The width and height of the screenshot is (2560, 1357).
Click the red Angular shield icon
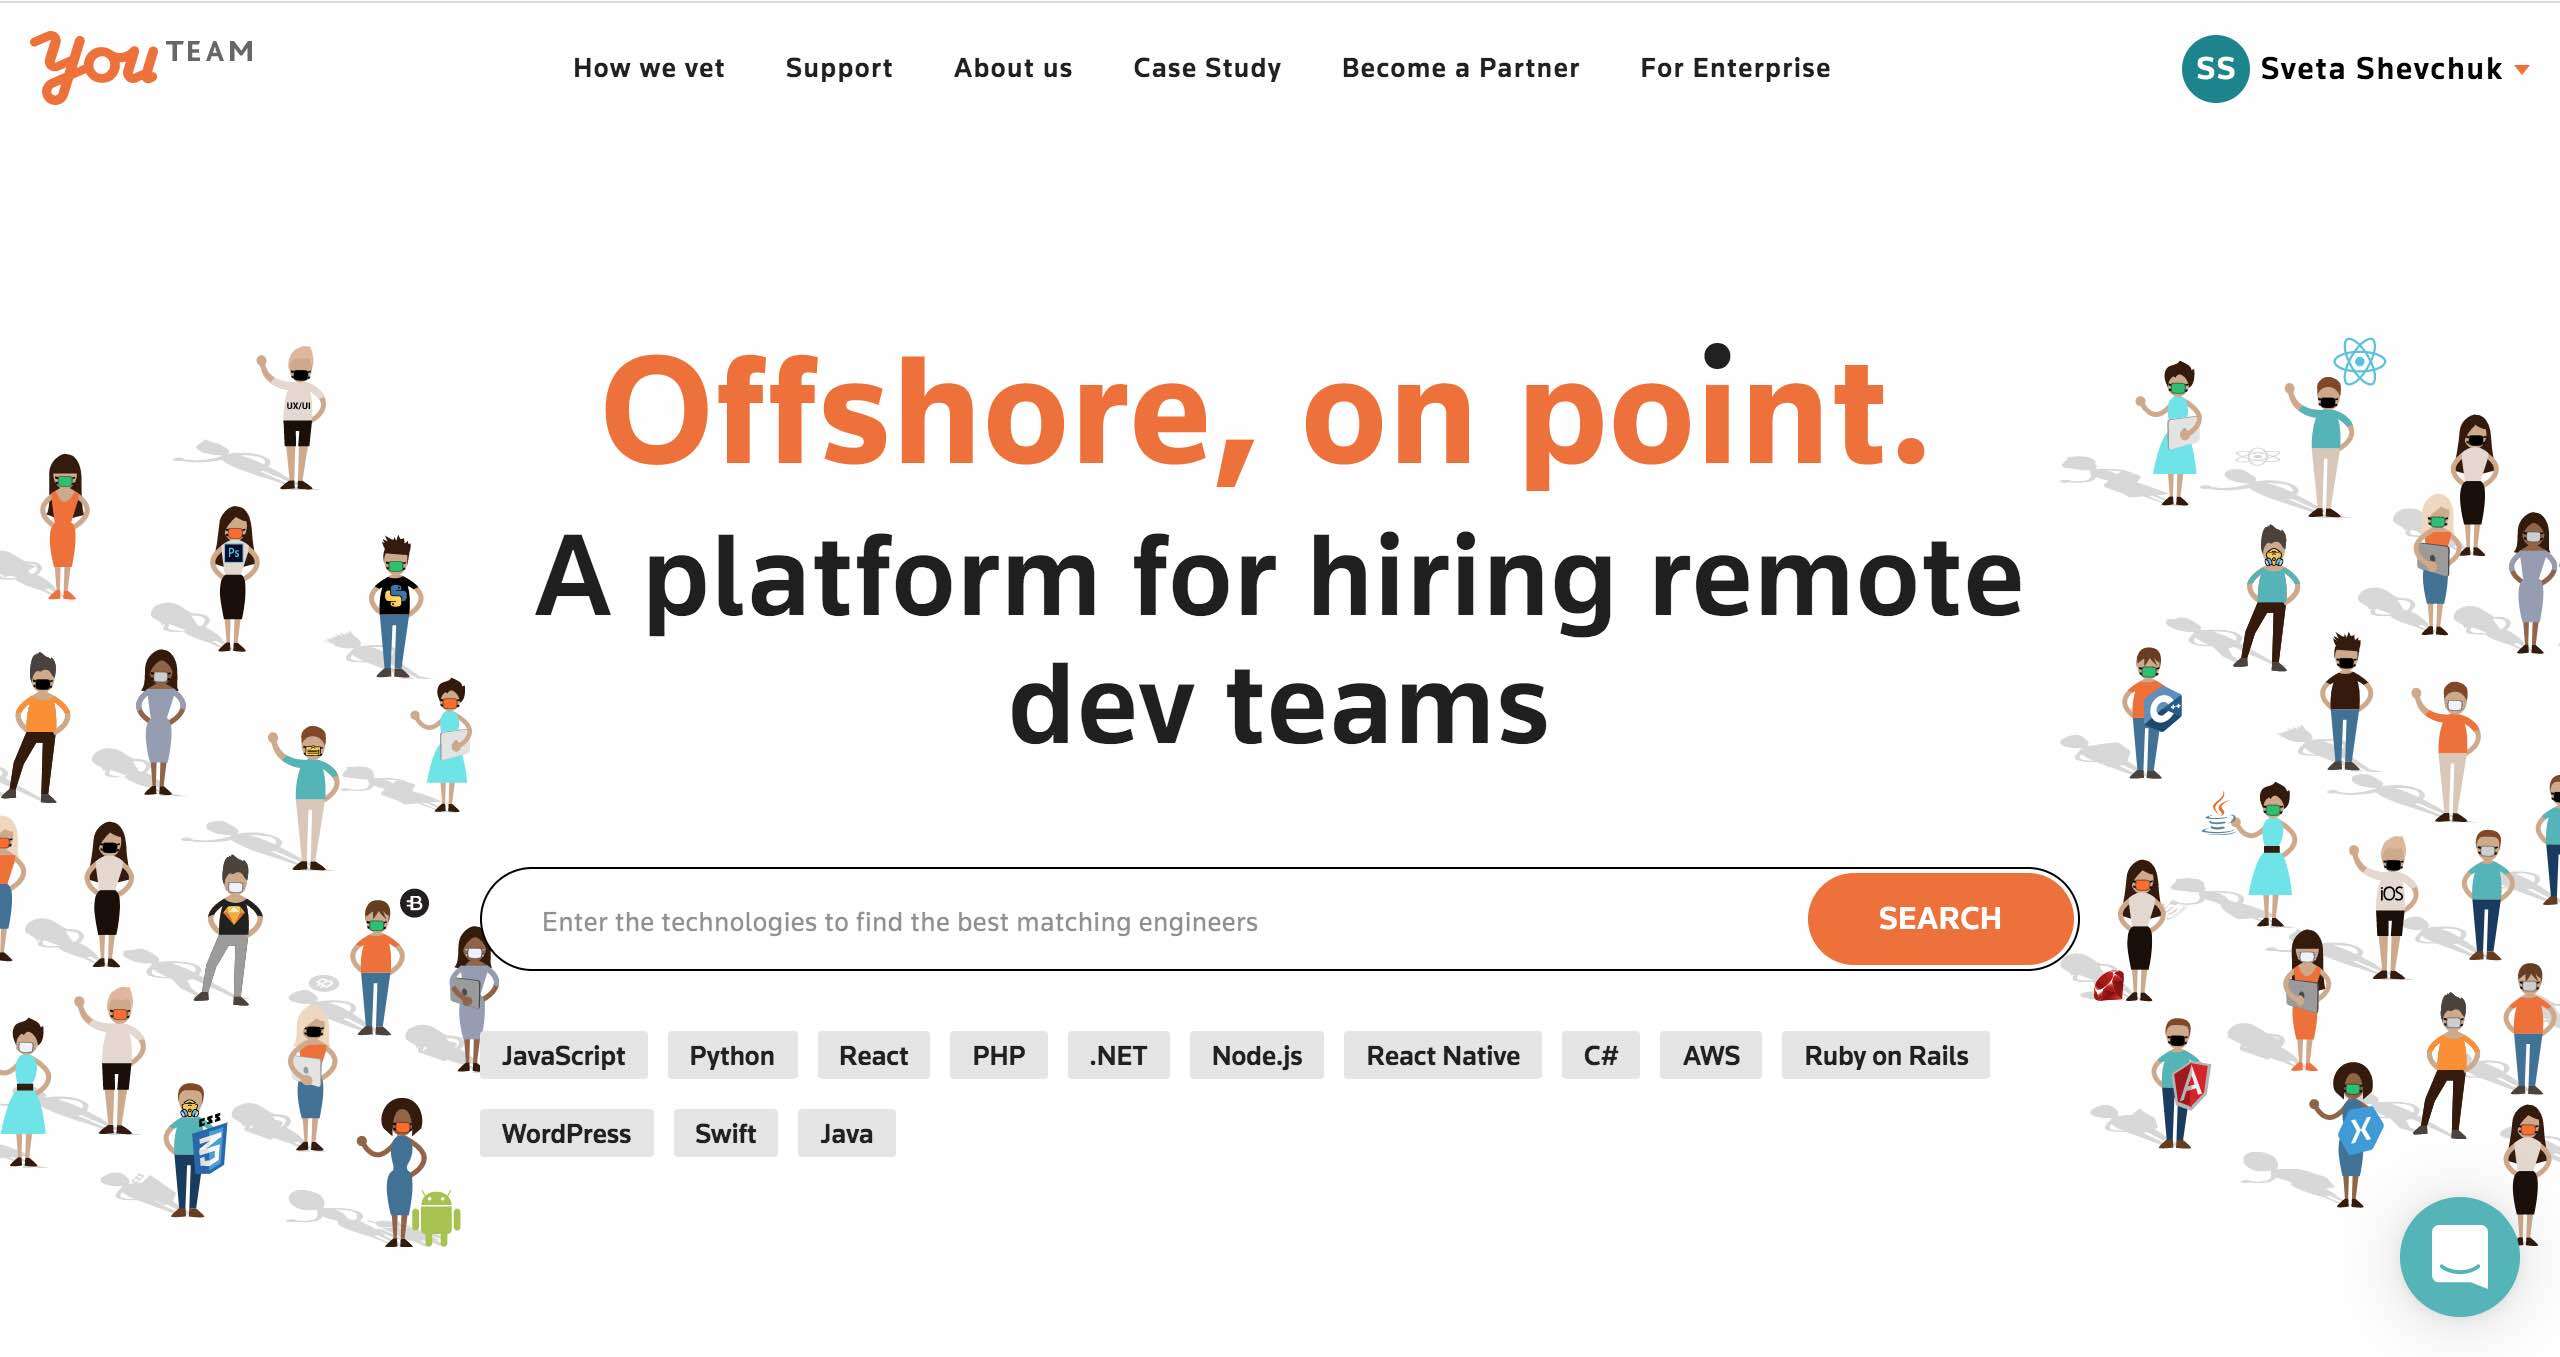2190,1084
